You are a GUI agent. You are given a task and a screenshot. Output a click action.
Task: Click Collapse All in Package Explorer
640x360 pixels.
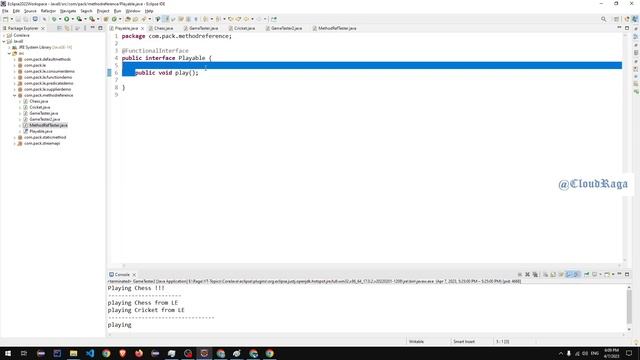click(x=59, y=28)
